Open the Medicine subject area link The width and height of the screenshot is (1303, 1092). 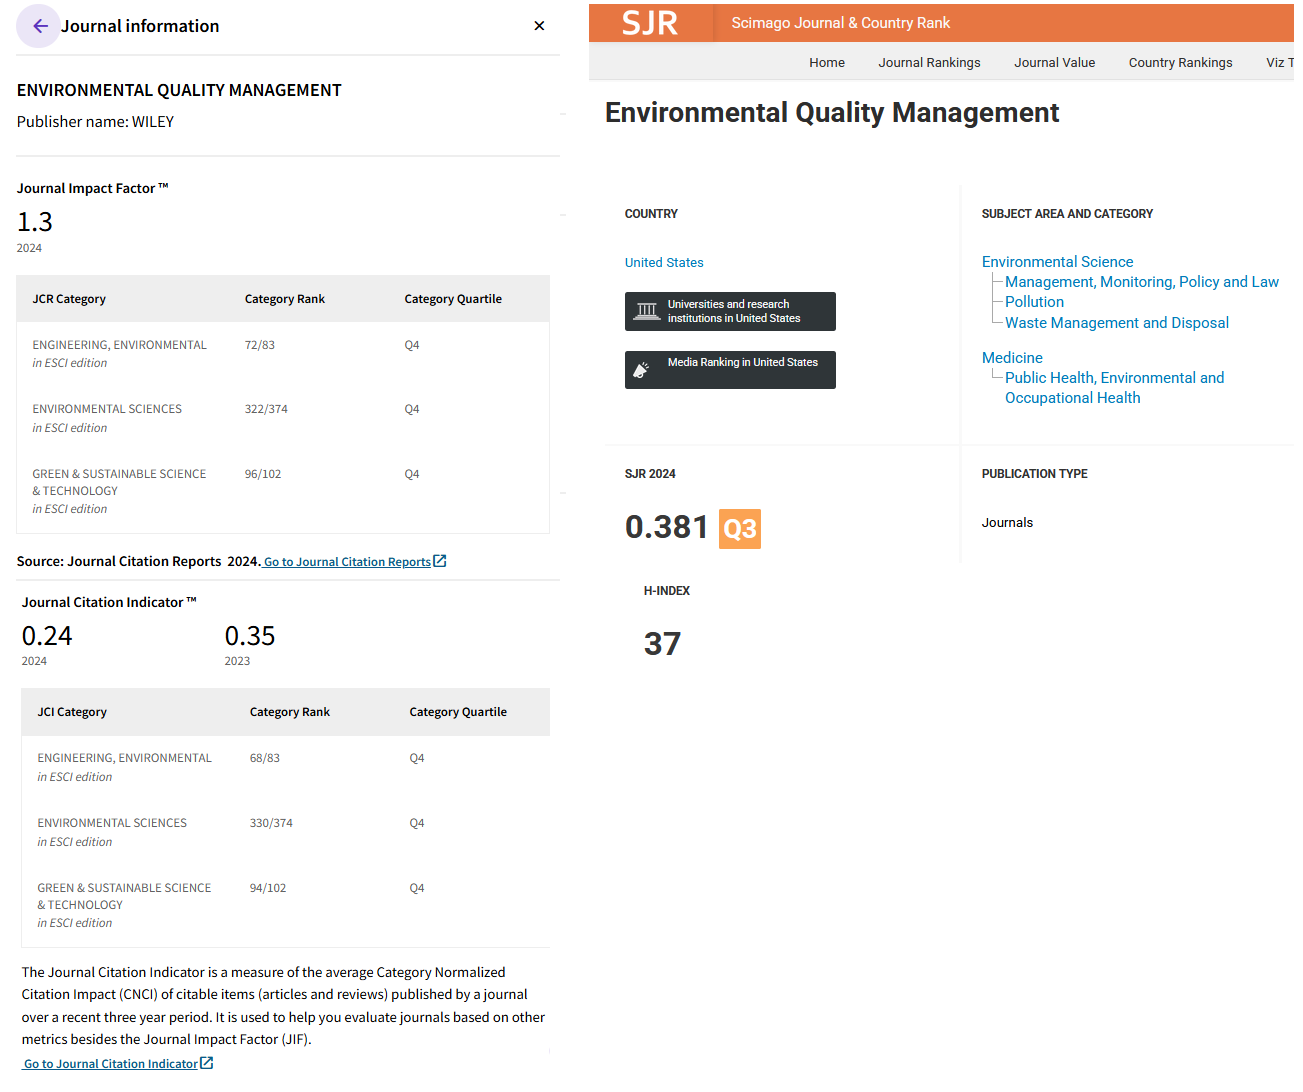[x=1012, y=358]
